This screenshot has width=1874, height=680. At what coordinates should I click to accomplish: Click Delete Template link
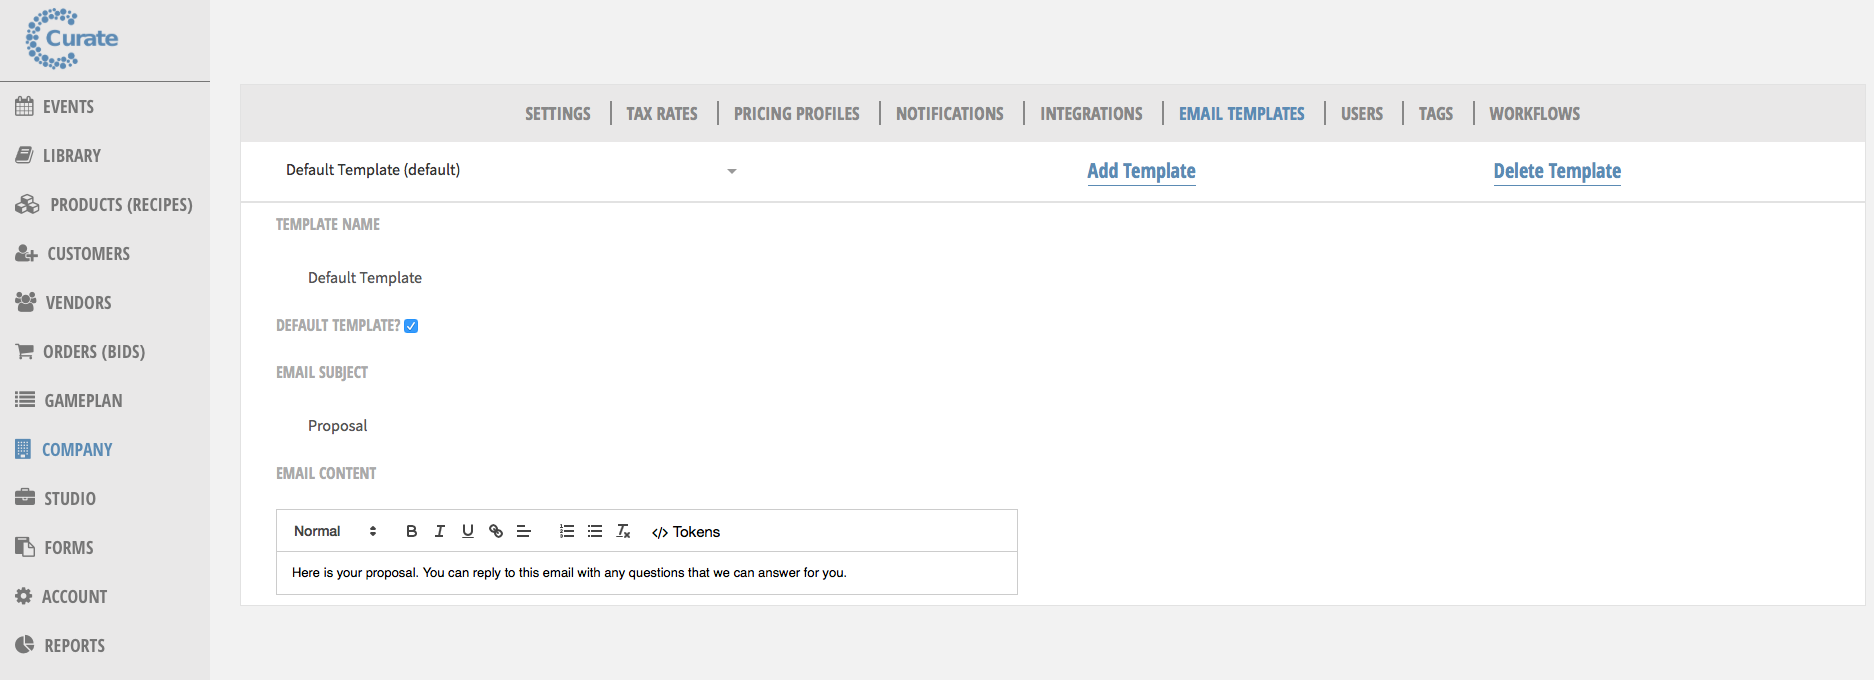point(1557,171)
